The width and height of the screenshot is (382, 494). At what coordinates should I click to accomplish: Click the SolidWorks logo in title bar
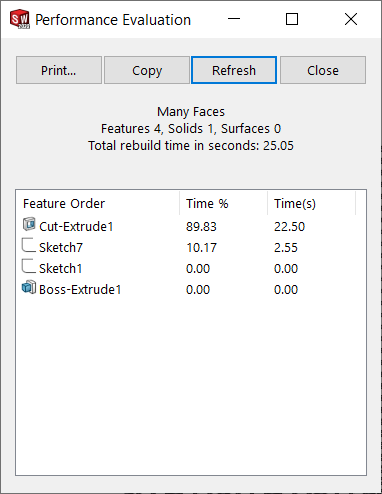click(20, 19)
